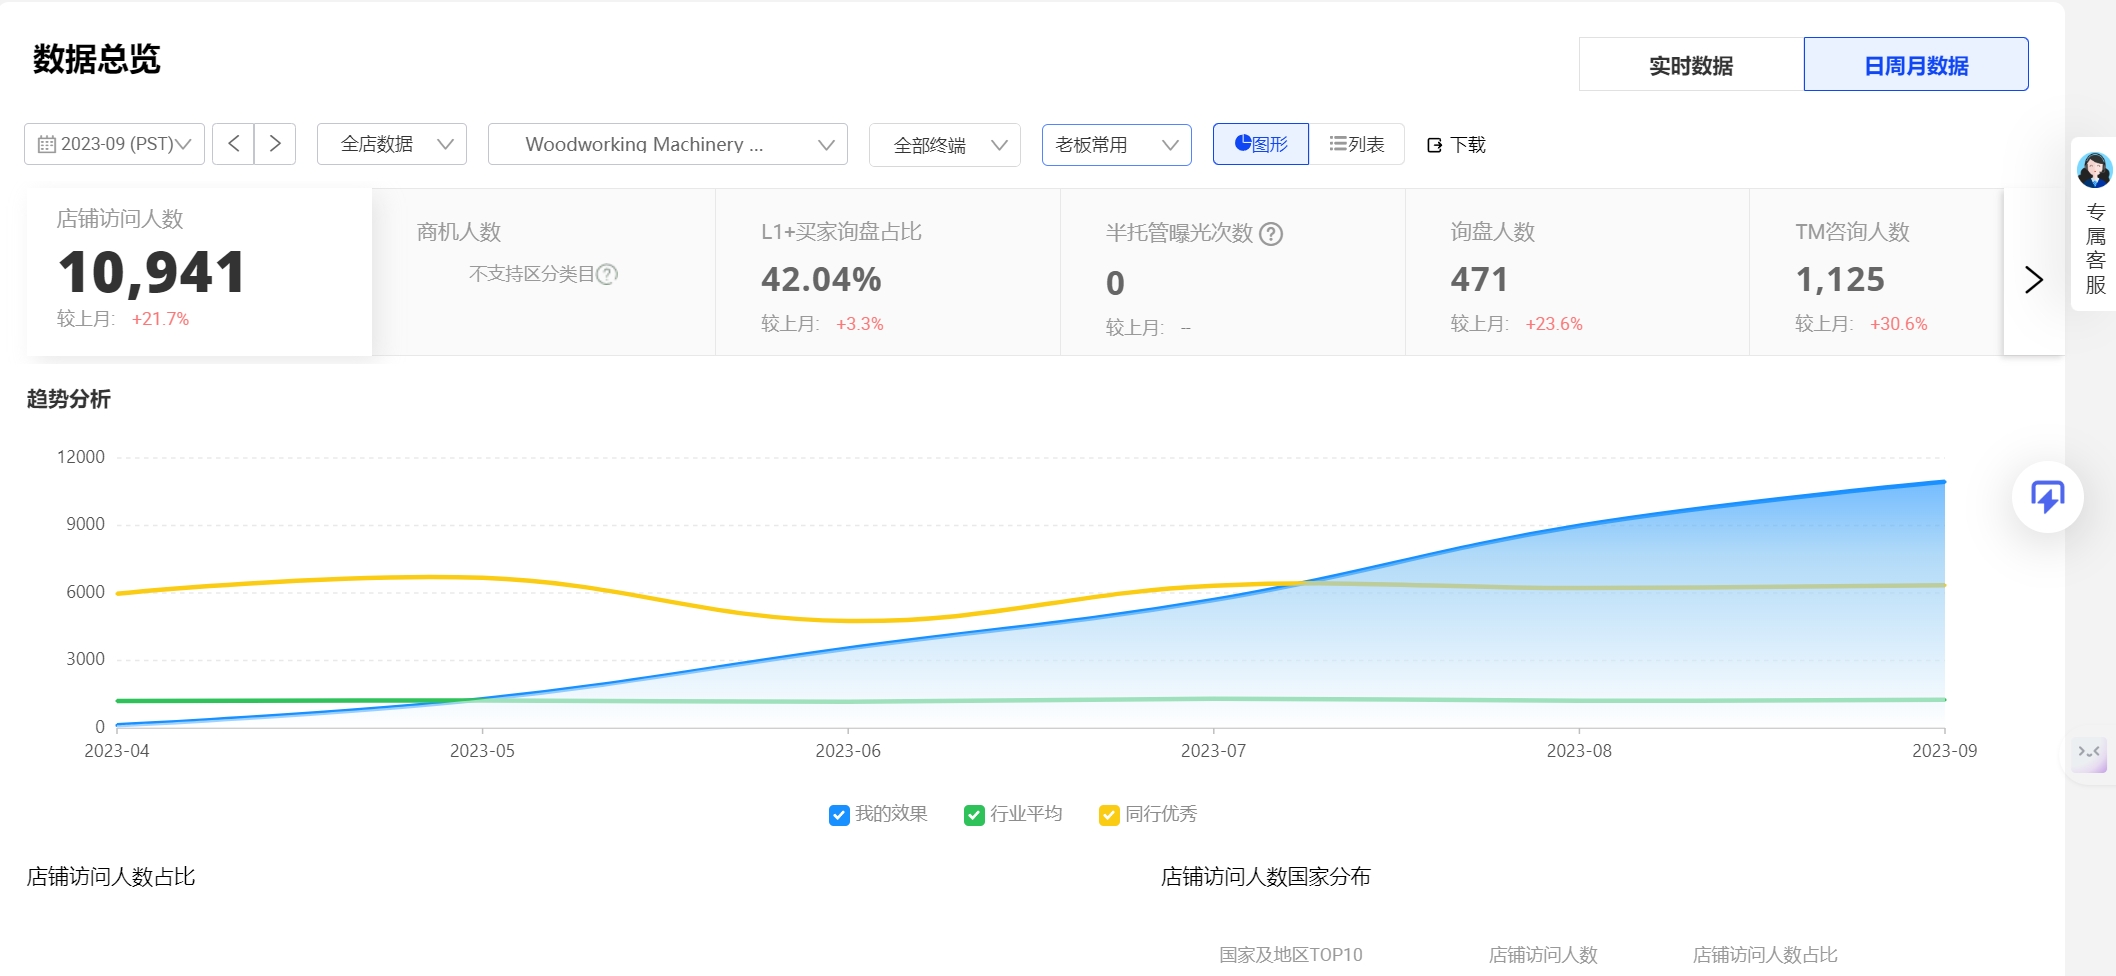Click the floating chat assistant icon
Image resolution: width=2116 pixels, height=976 pixels.
click(2047, 497)
